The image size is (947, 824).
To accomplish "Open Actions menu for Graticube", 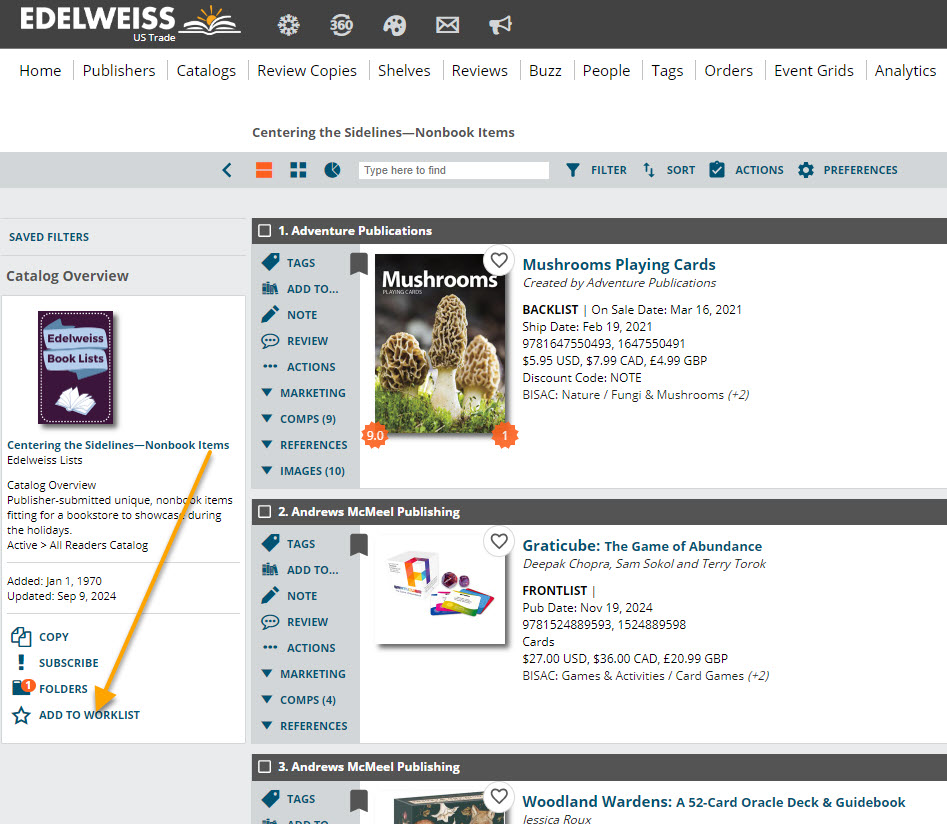I will [299, 648].
